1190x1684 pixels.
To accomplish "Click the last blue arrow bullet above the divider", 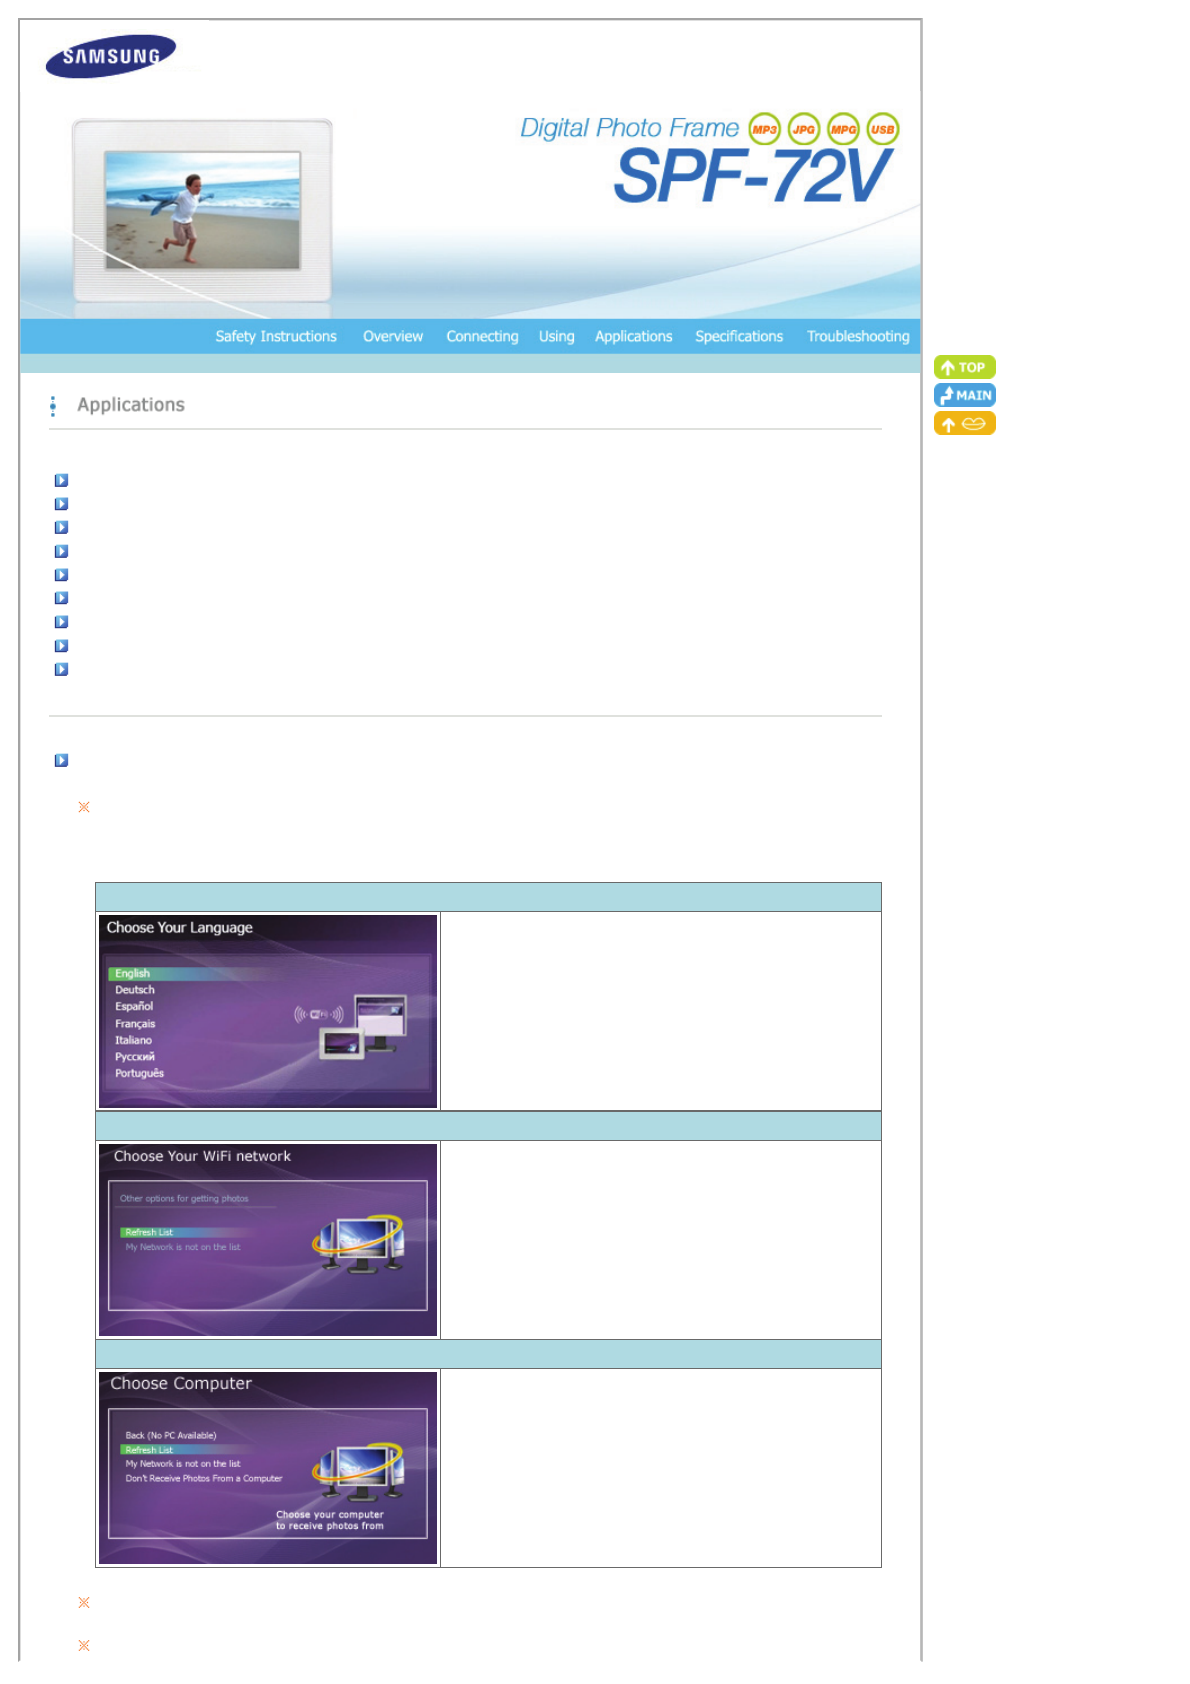I will coord(61,669).
